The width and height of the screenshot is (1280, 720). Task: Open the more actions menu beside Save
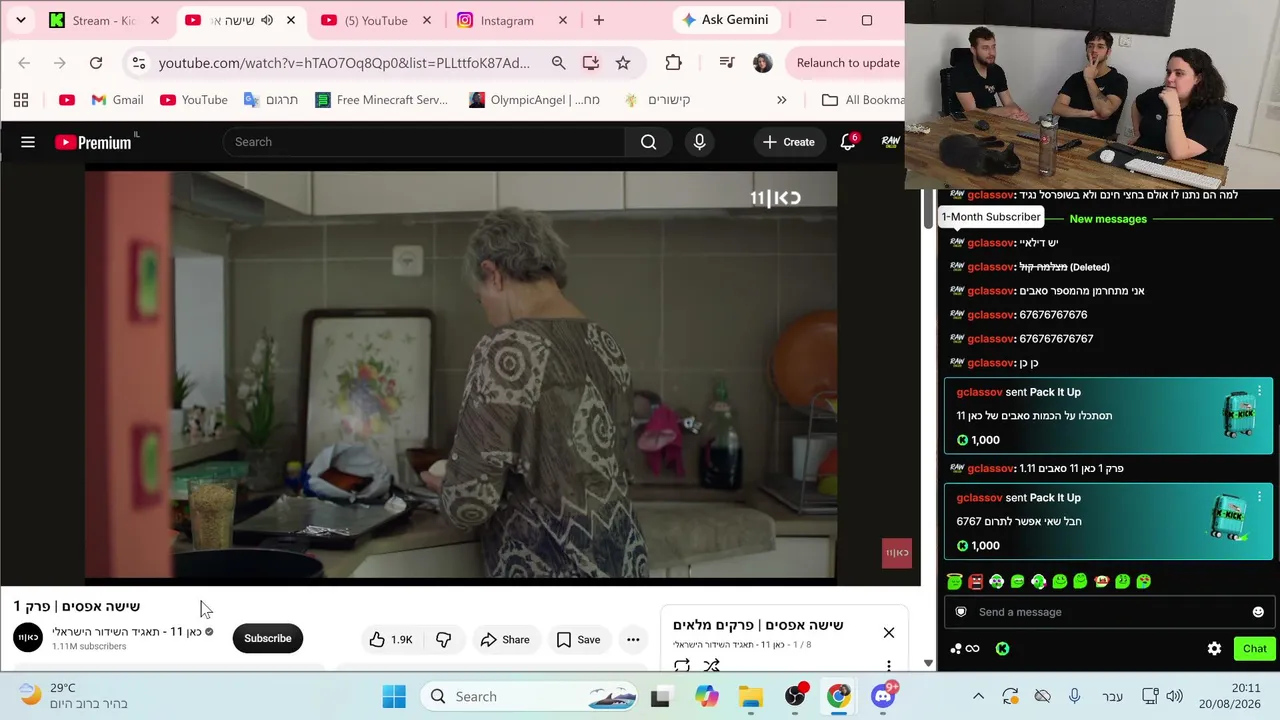pos(633,640)
